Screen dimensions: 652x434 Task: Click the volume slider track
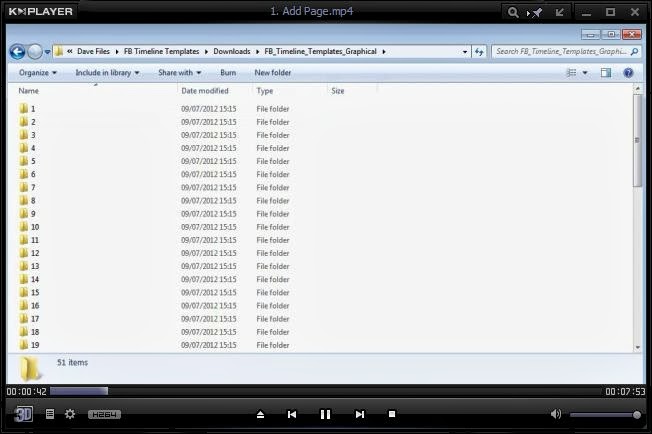605,414
